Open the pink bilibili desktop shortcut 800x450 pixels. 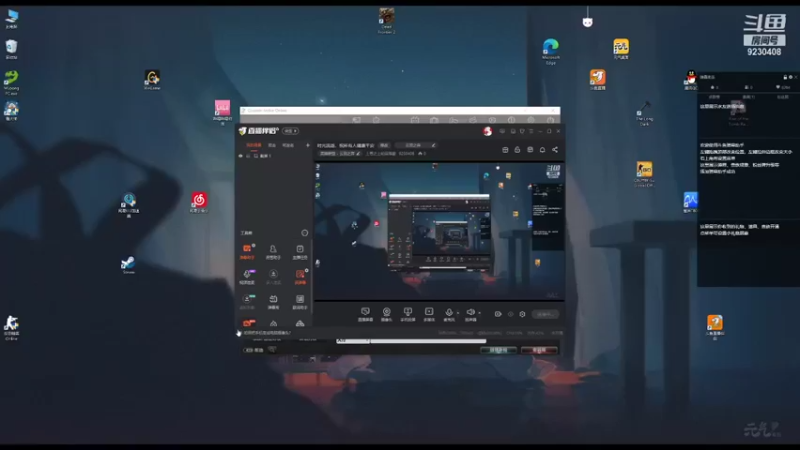tap(222, 112)
